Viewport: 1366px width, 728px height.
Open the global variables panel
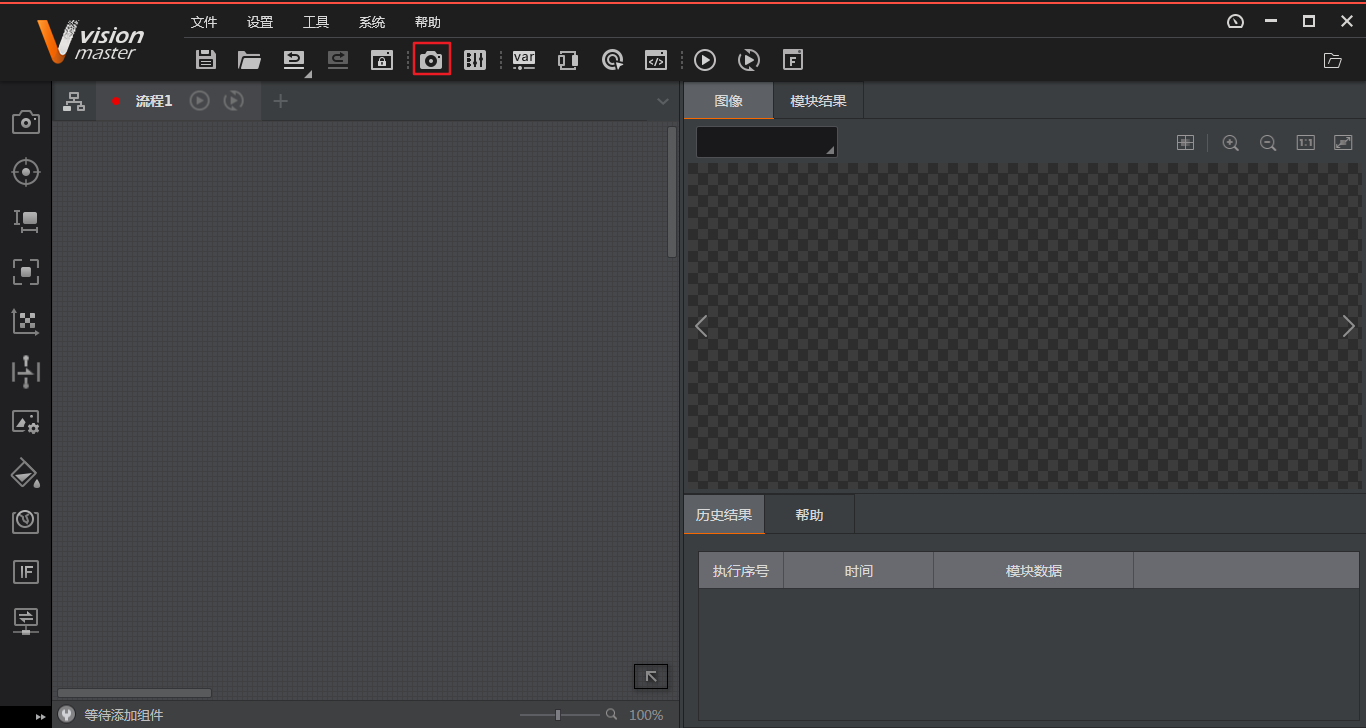point(524,59)
